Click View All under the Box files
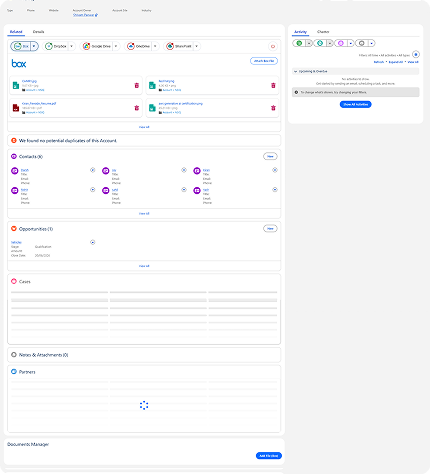 click(144, 127)
